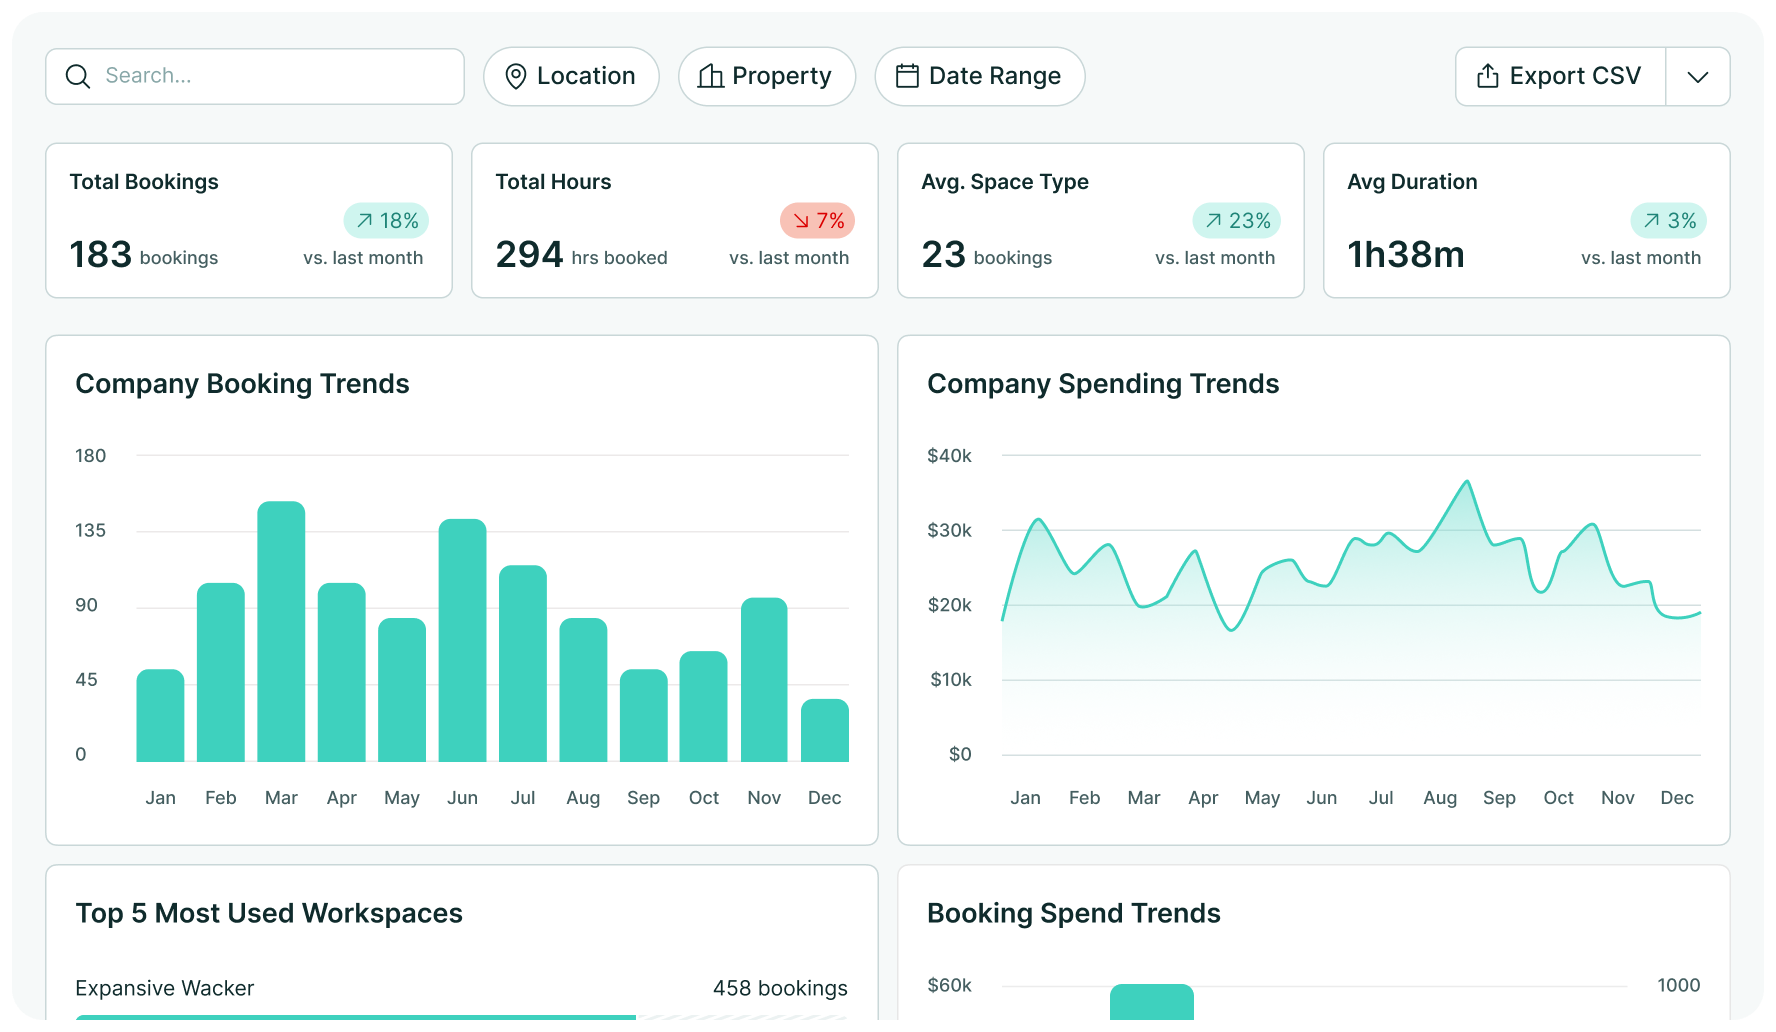Click Export CSV button
This screenshot has height=1032, width=1776.
[1561, 76]
